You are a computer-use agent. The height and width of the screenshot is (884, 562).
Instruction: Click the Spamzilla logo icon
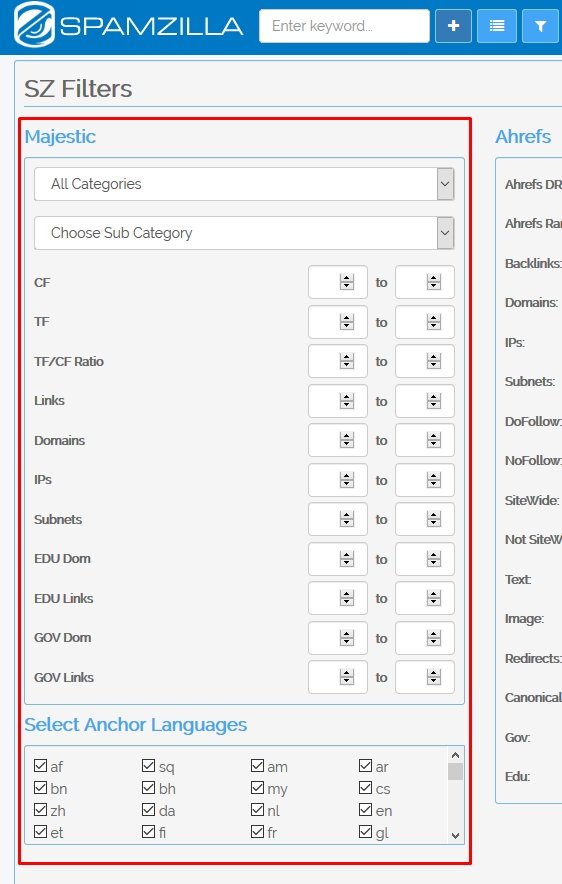pyautogui.click(x=34, y=25)
